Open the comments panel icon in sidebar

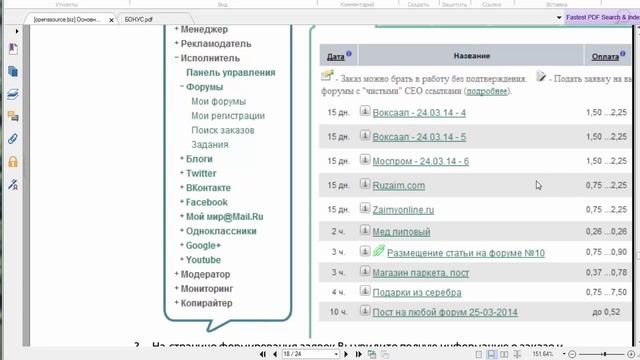(13, 117)
